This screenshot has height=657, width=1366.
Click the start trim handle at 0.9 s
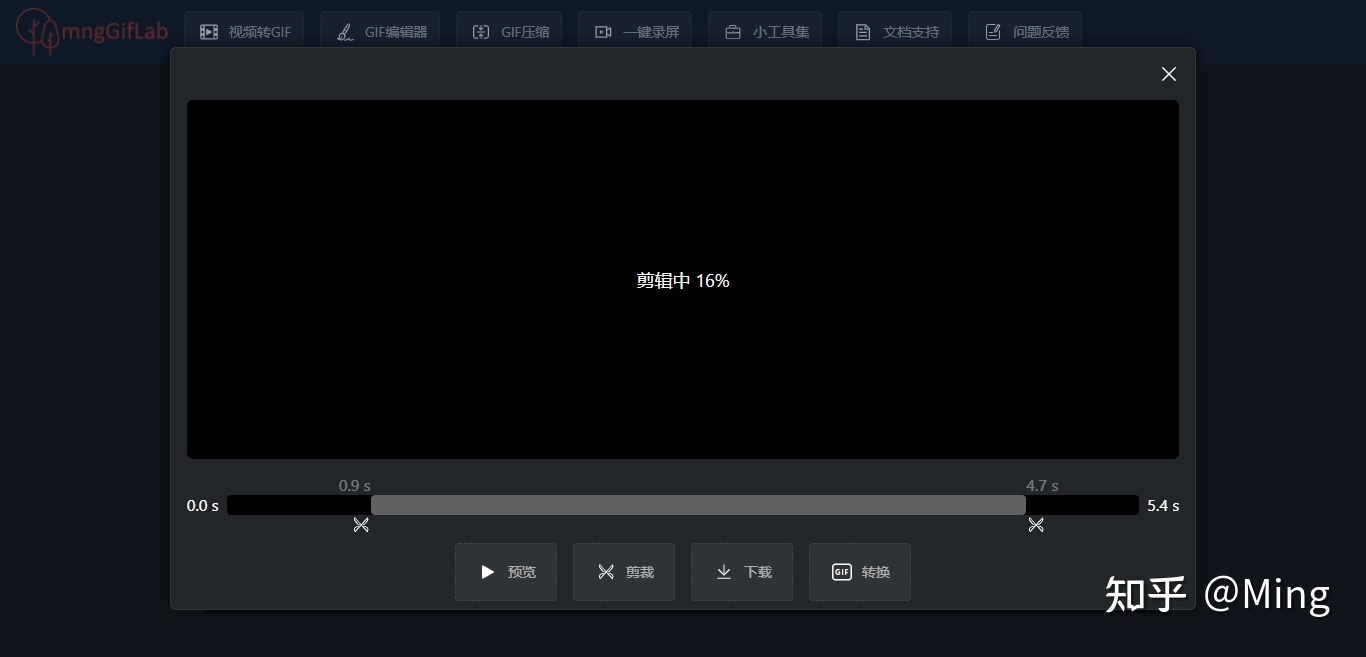(361, 524)
